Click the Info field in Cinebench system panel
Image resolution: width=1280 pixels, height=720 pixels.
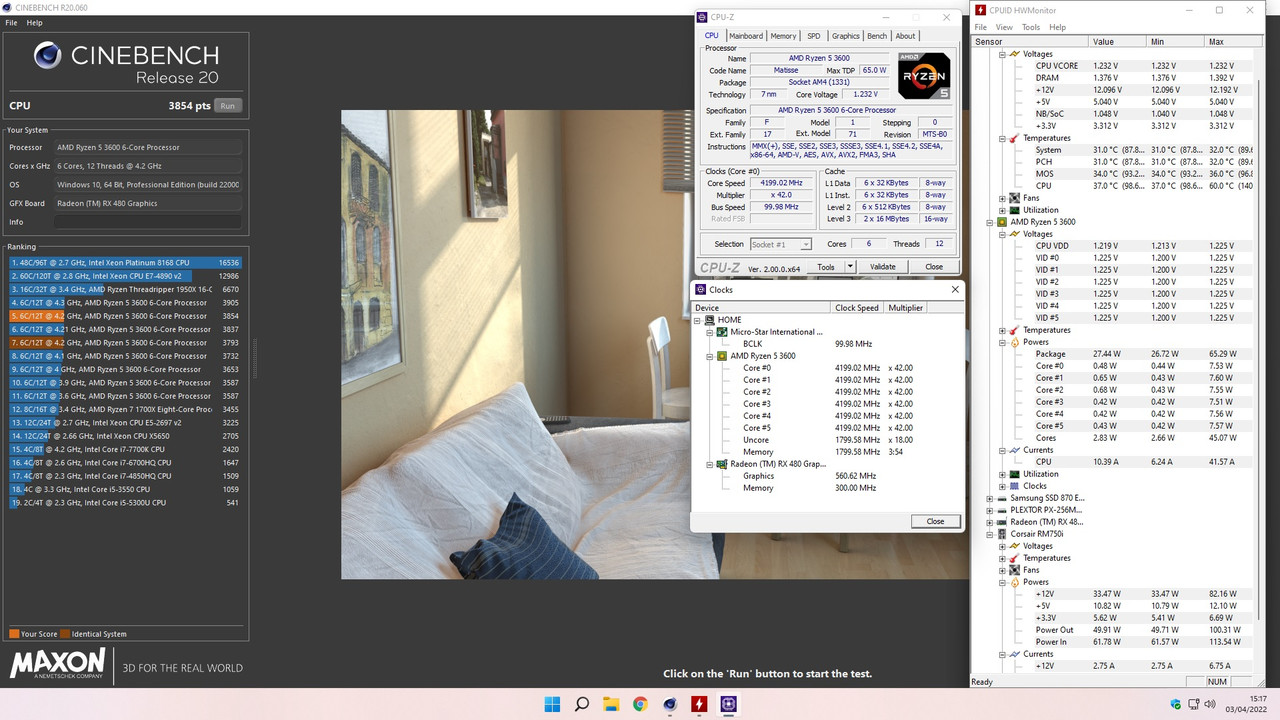[149, 222]
